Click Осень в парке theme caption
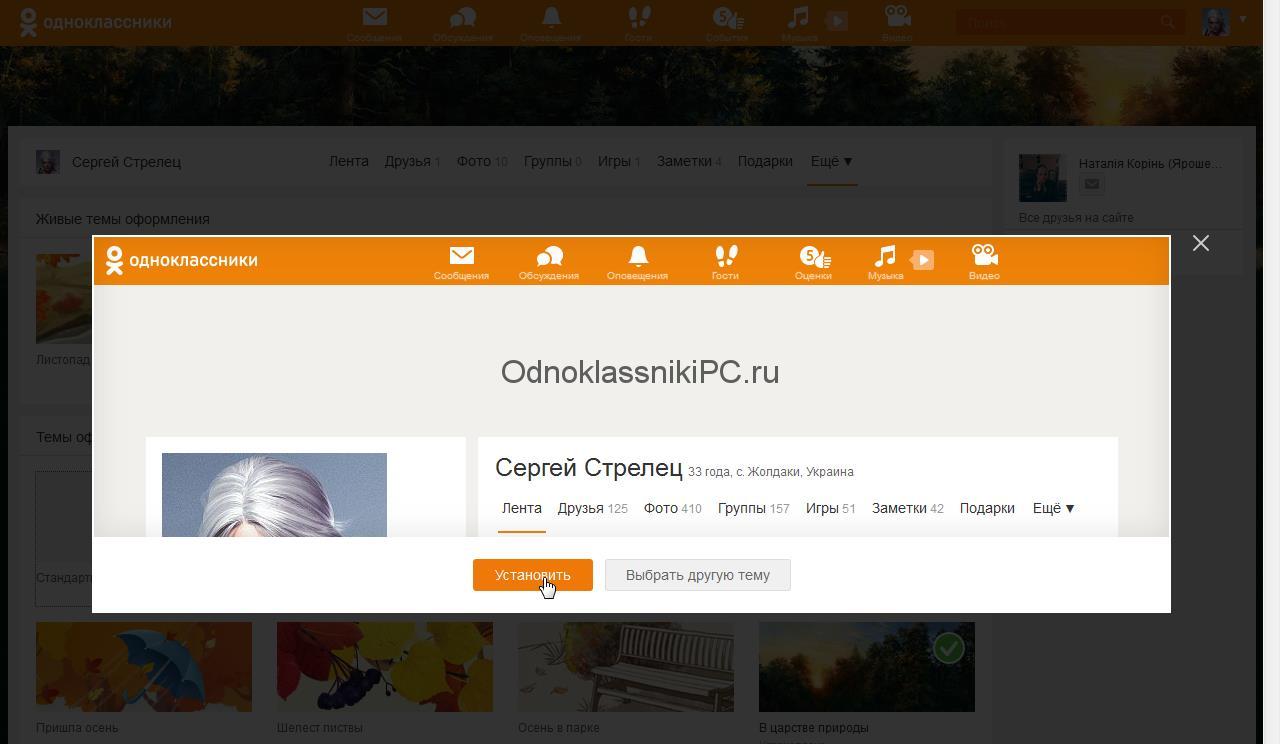Screen dimensions: 1280x744 coord(559,728)
